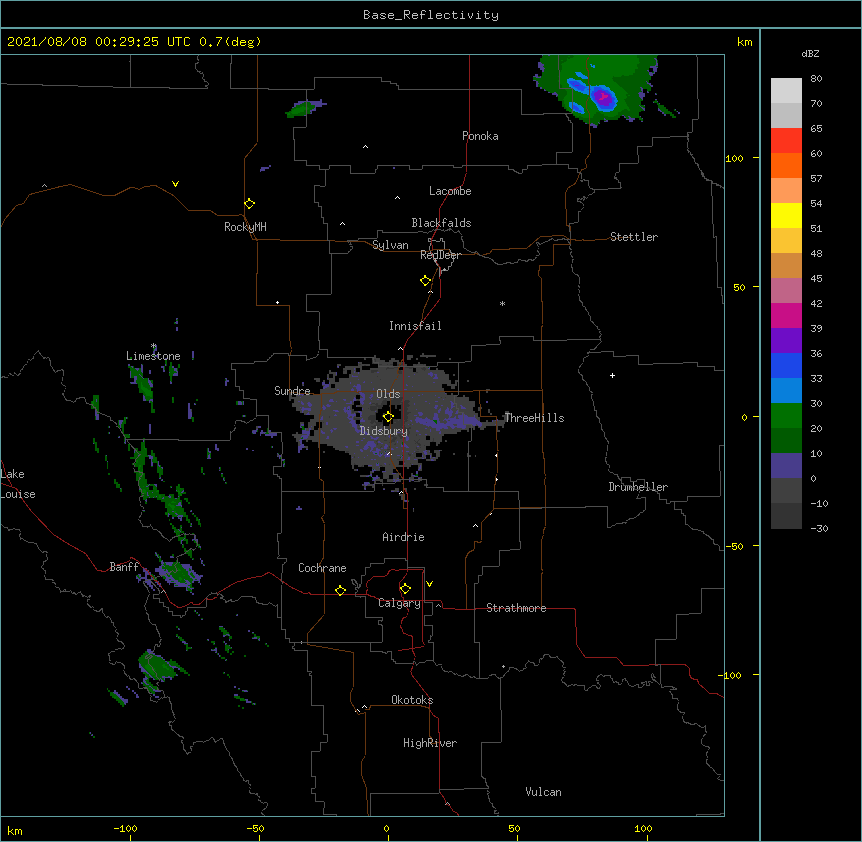The width and height of the screenshot is (862, 842).
Task: Click the Stettler city label
Action: 634,237
